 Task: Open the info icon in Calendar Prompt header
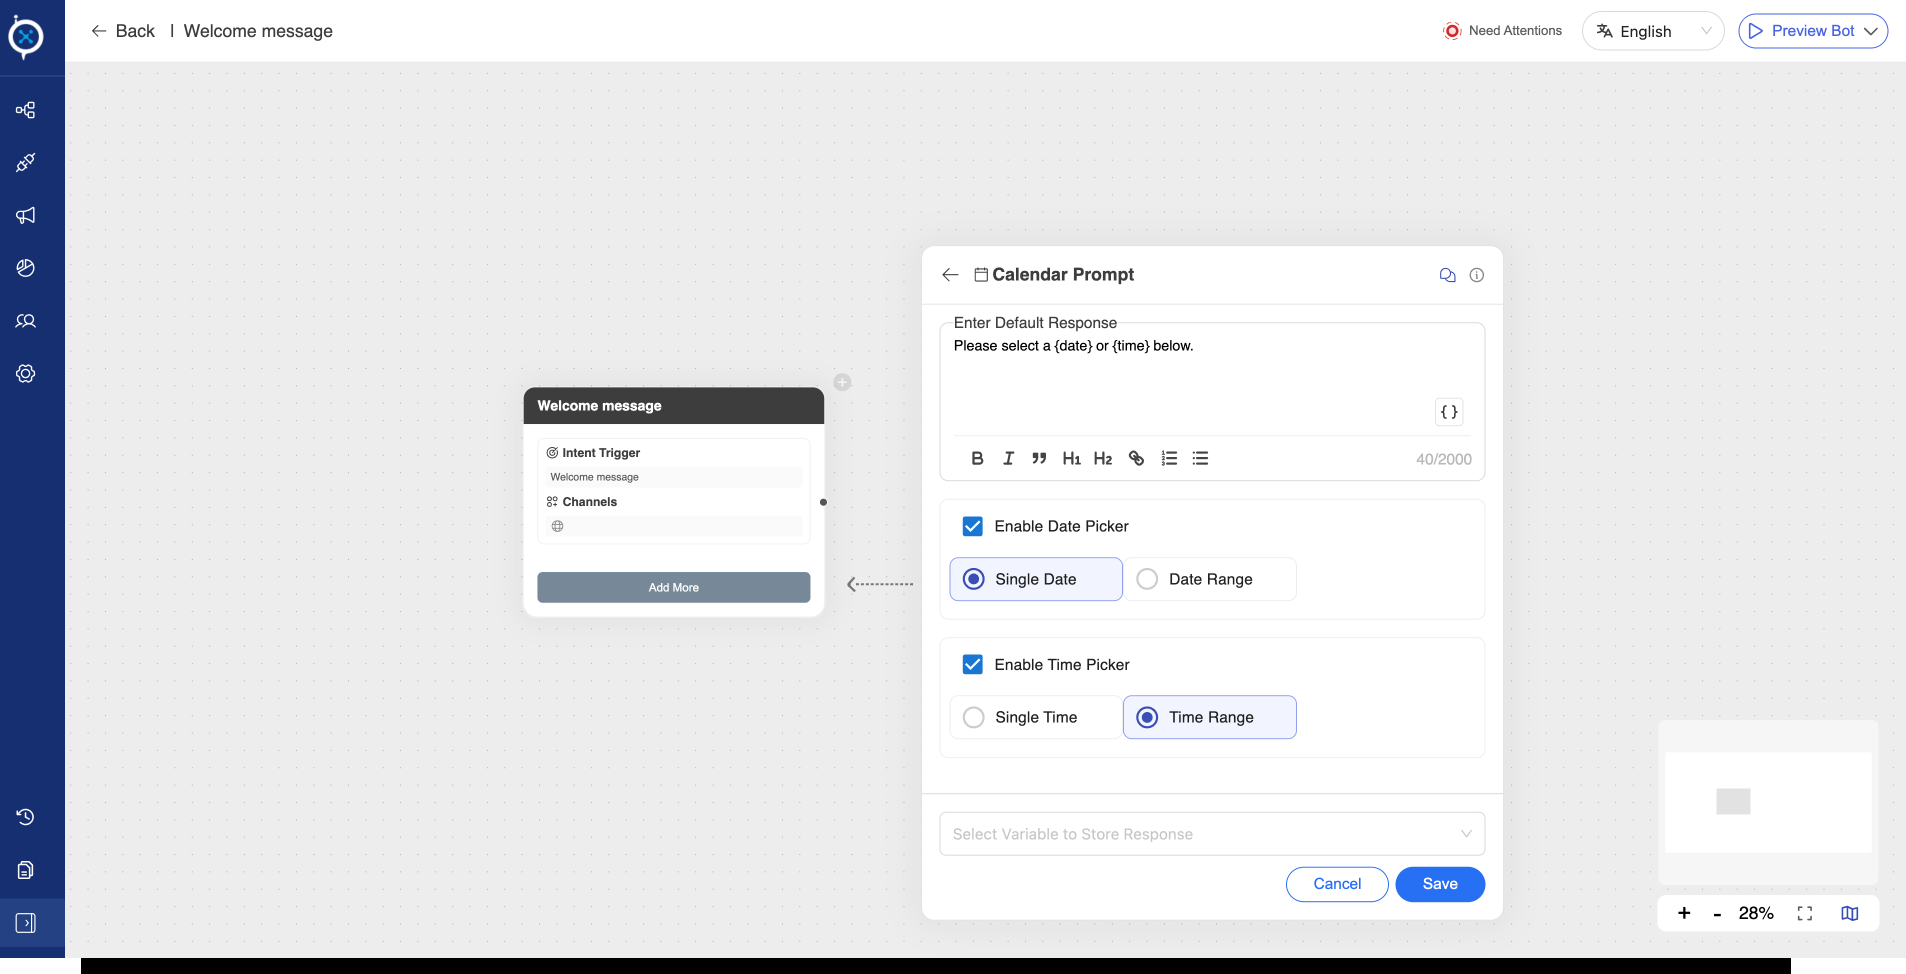tap(1477, 275)
